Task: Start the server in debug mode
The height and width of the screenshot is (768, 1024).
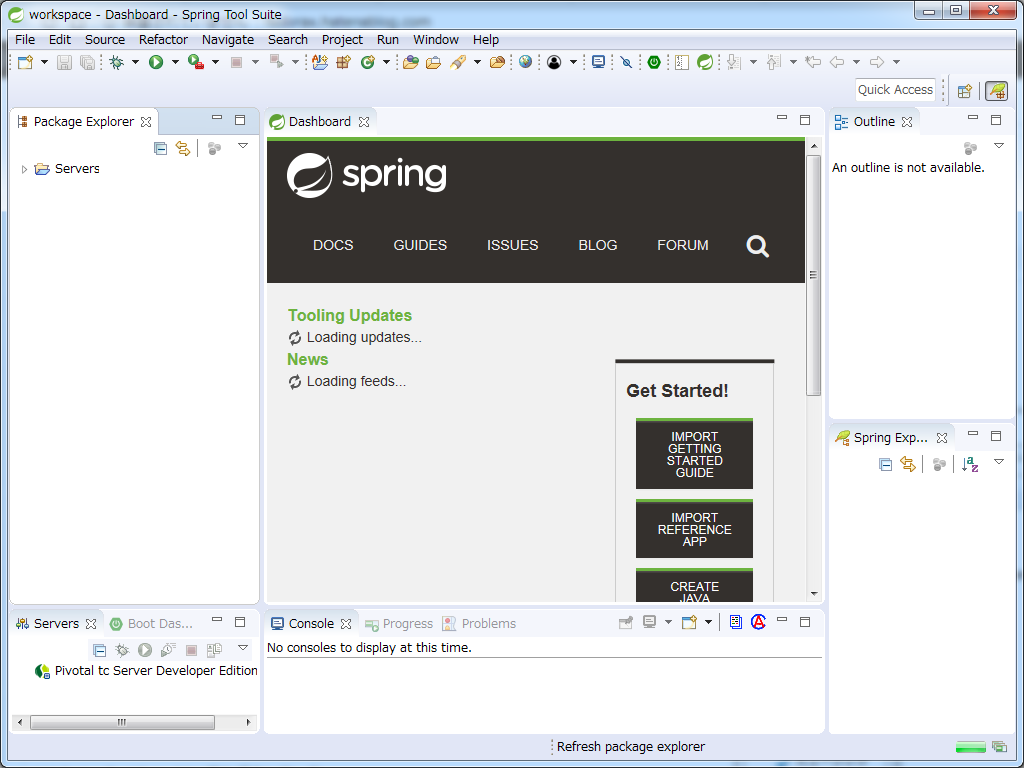Action: coord(122,649)
